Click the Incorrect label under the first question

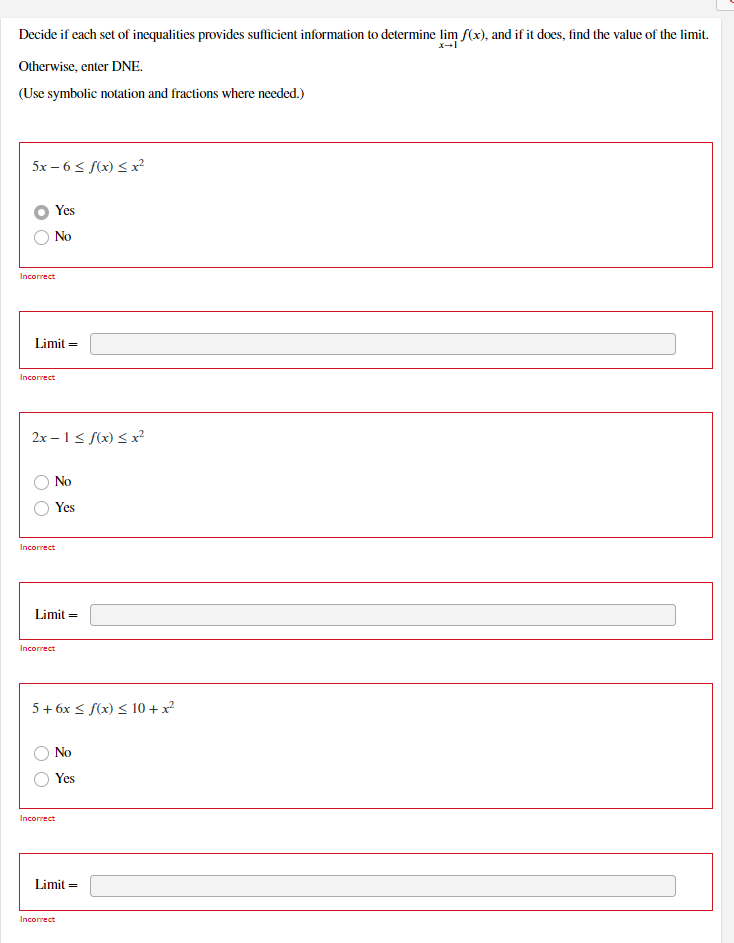[36, 276]
